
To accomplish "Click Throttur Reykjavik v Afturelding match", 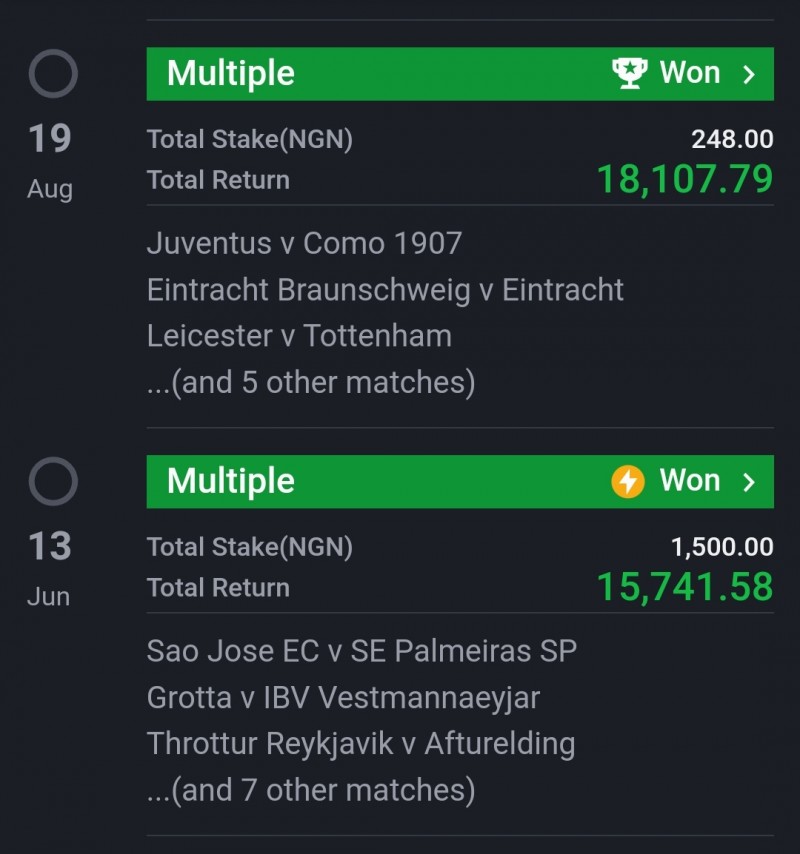I will coord(361,744).
